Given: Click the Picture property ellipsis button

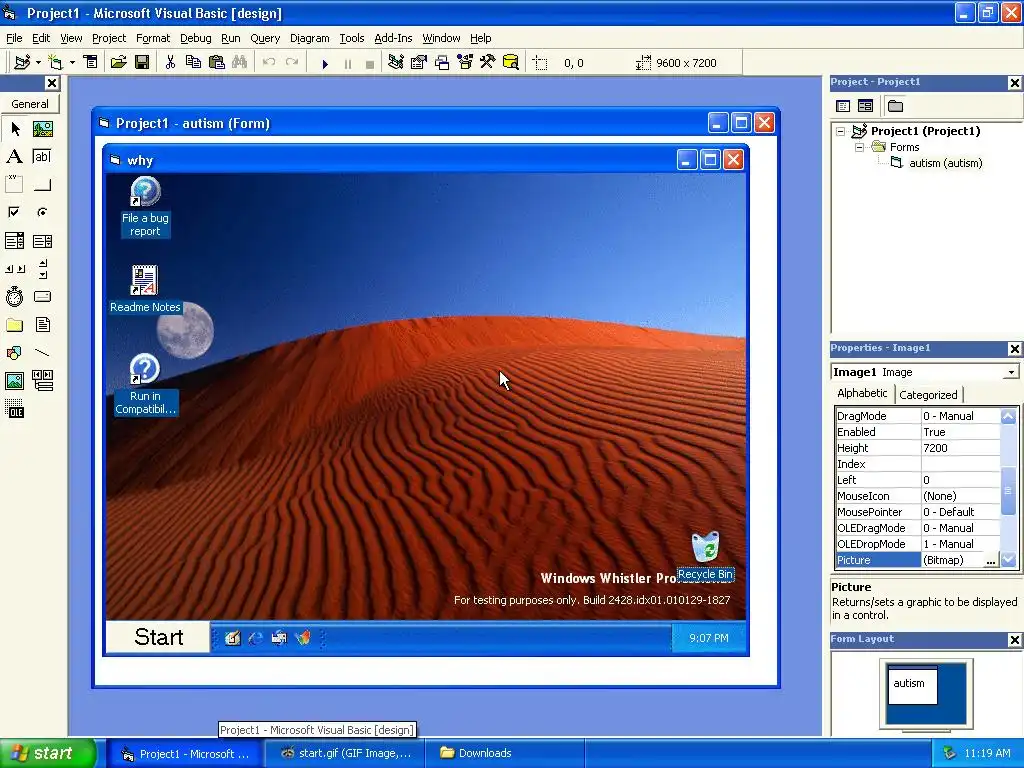Looking at the screenshot, I should click(x=991, y=560).
